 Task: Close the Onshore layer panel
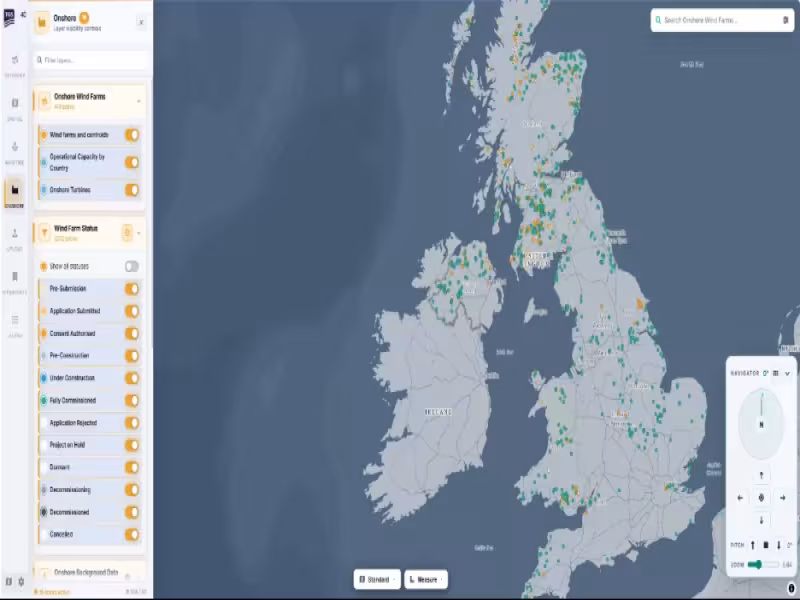pyautogui.click(x=141, y=22)
